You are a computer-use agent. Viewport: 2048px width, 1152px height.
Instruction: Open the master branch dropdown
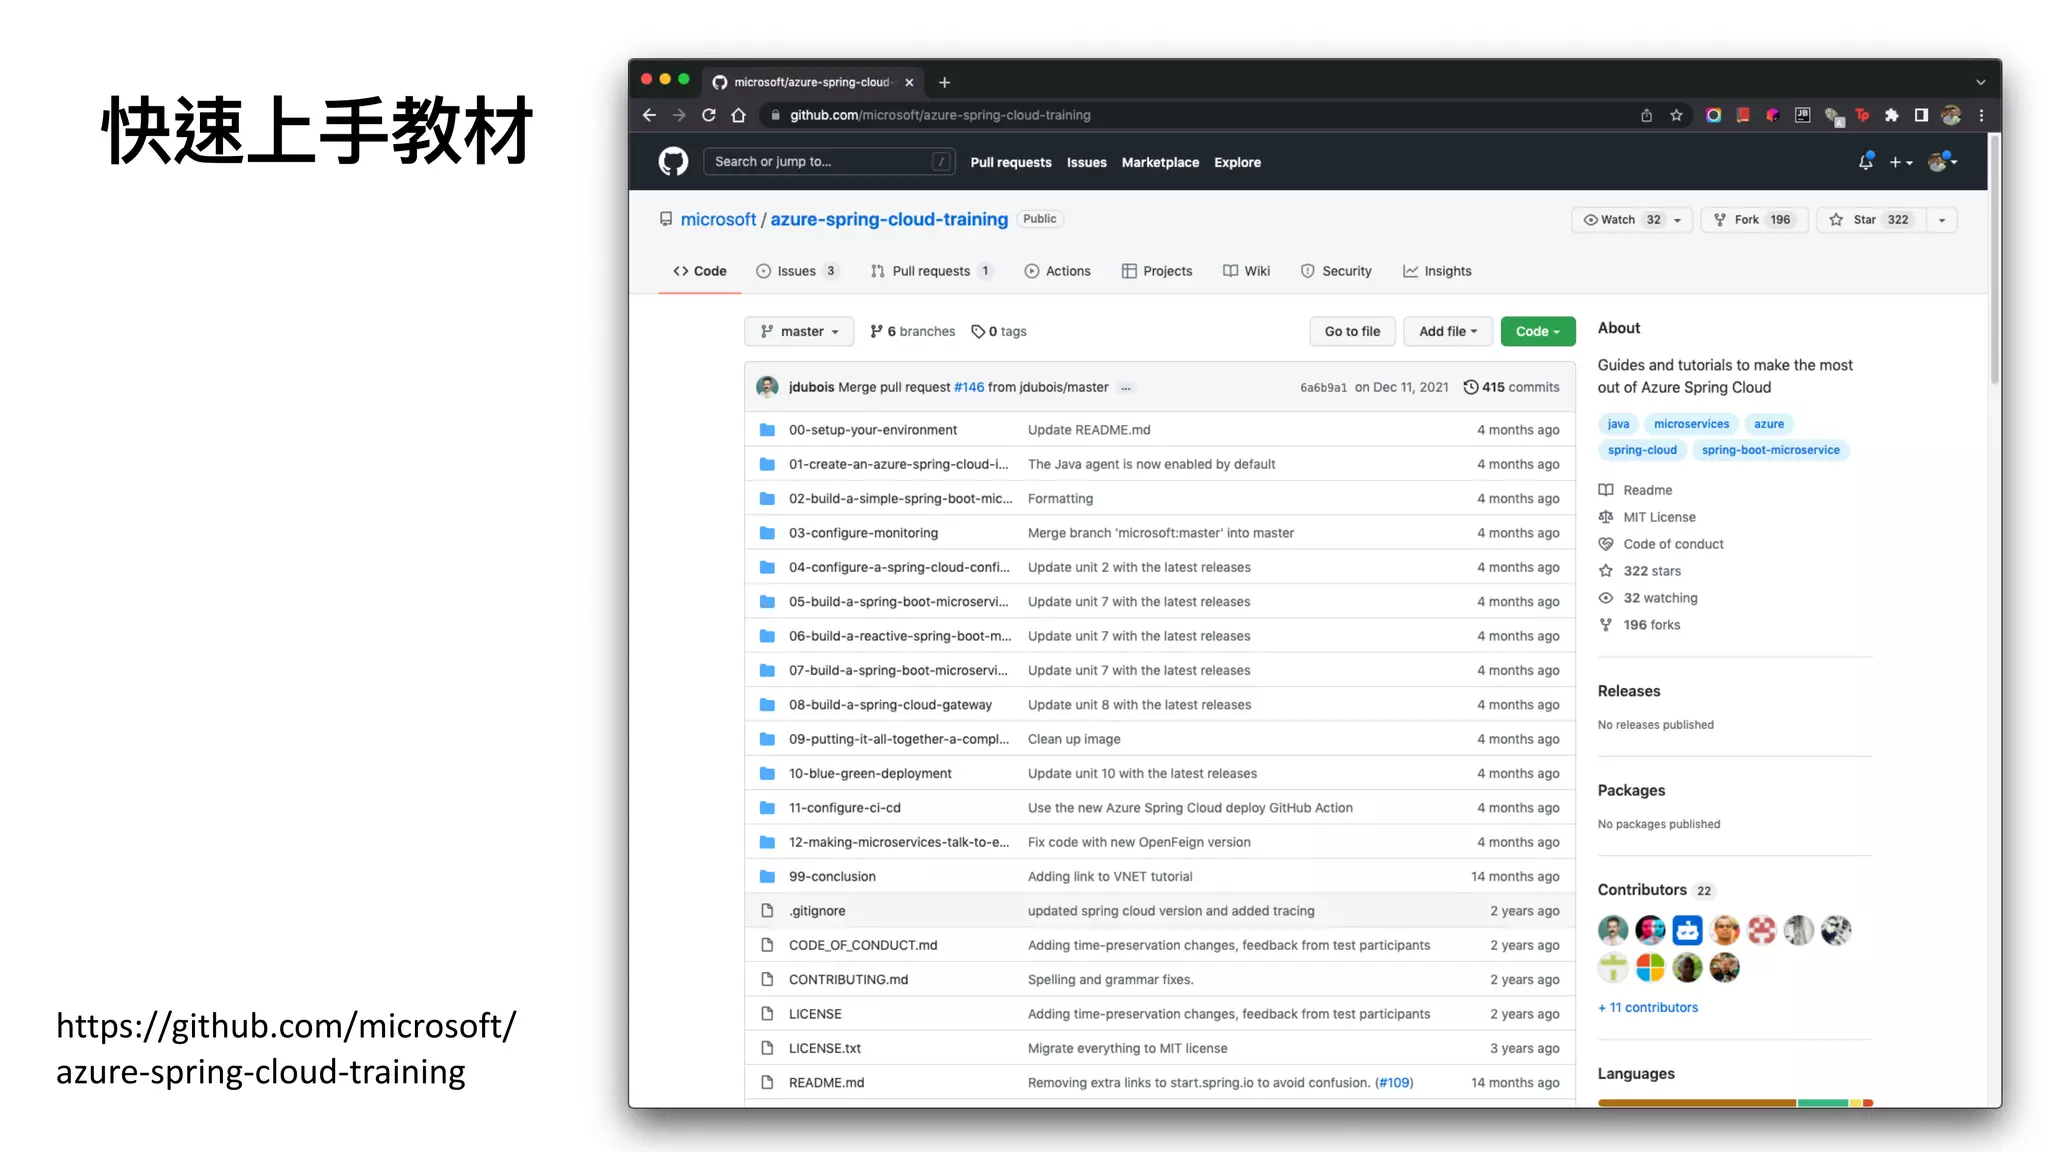click(799, 331)
